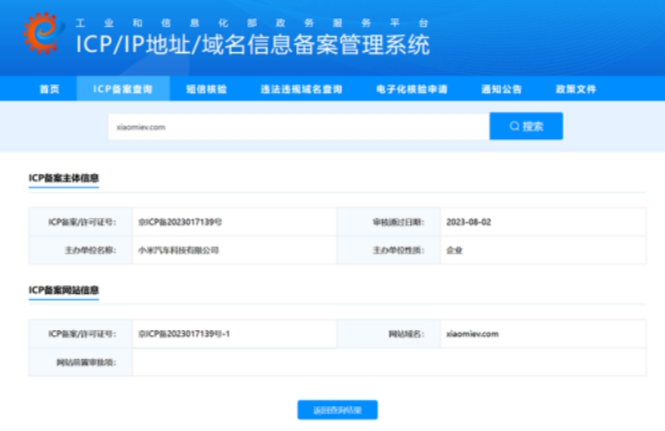Click the MIIT gear logo icon
Screen dimensions: 665x431
pos(45,35)
